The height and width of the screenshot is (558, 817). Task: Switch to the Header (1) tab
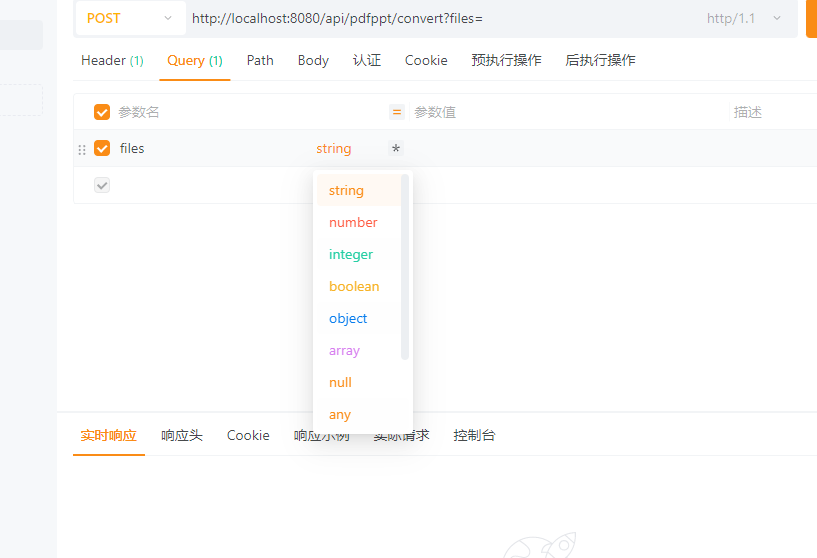click(x=112, y=60)
